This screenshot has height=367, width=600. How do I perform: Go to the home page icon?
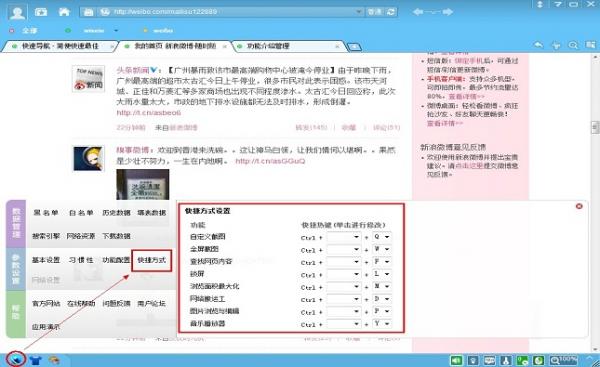64,12
